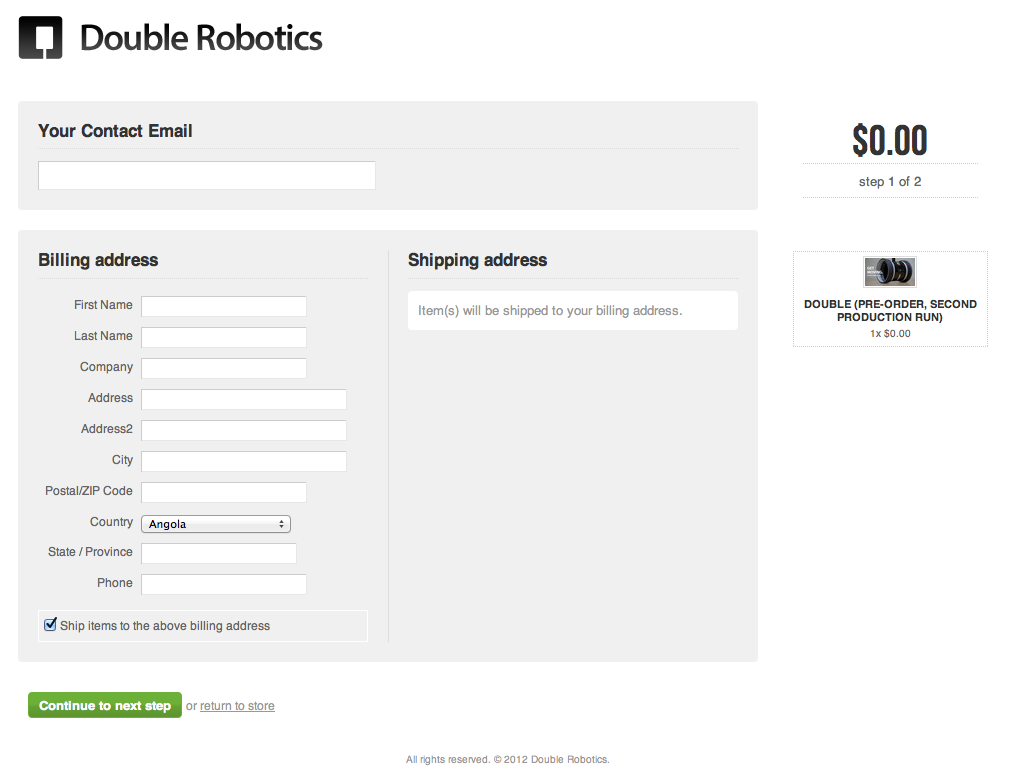
Task: Click the shipped-to-billing-address notice box
Action: pos(573,311)
